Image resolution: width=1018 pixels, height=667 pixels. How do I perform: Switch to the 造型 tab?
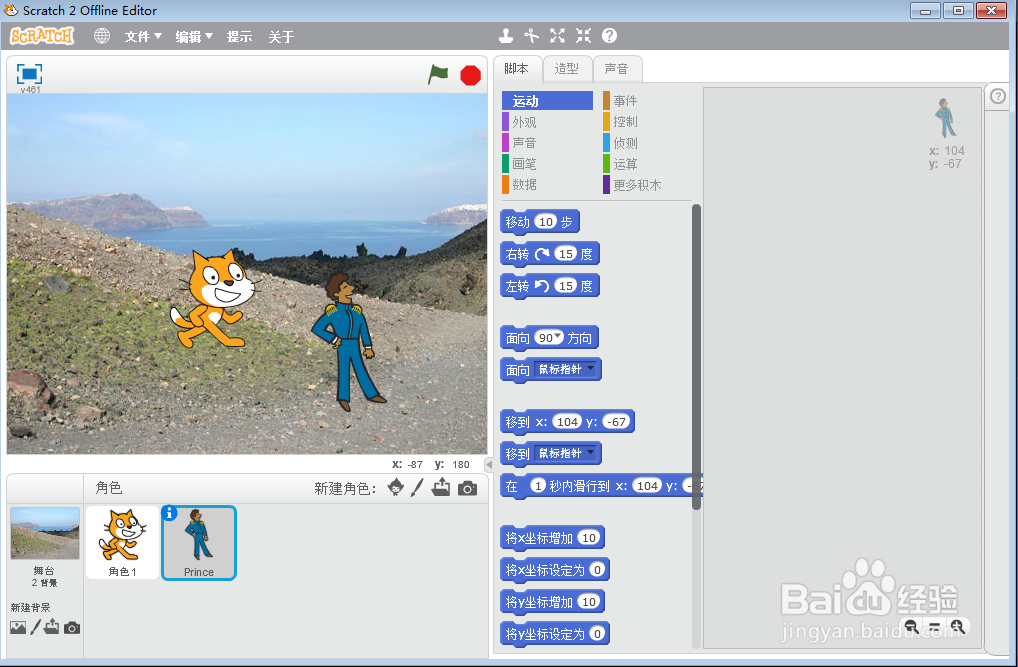click(x=567, y=68)
